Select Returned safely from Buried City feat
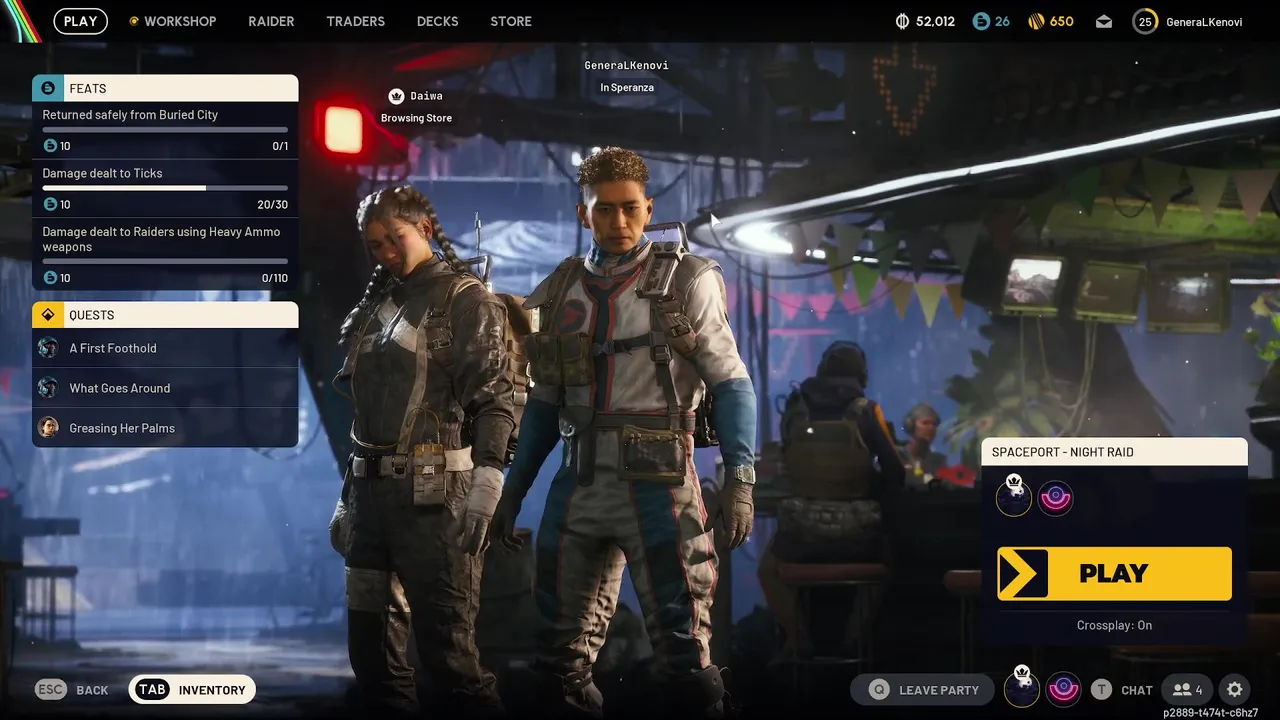1280x720 pixels. pyautogui.click(x=165, y=131)
